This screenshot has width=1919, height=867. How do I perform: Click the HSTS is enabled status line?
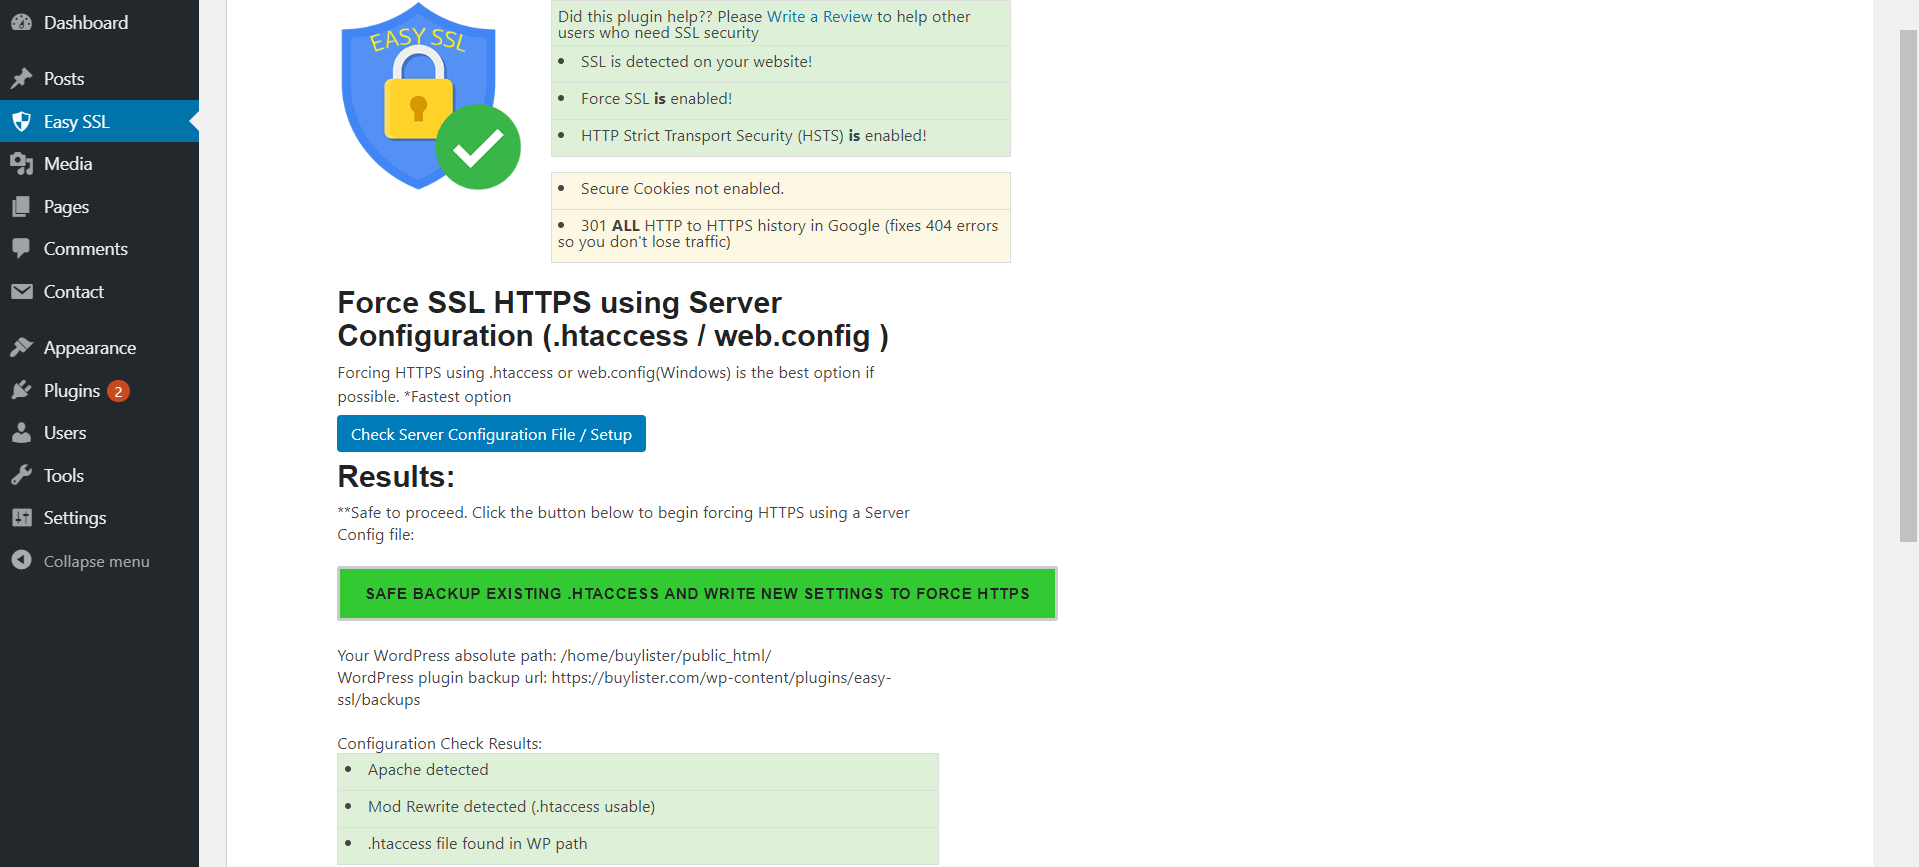(753, 136)
